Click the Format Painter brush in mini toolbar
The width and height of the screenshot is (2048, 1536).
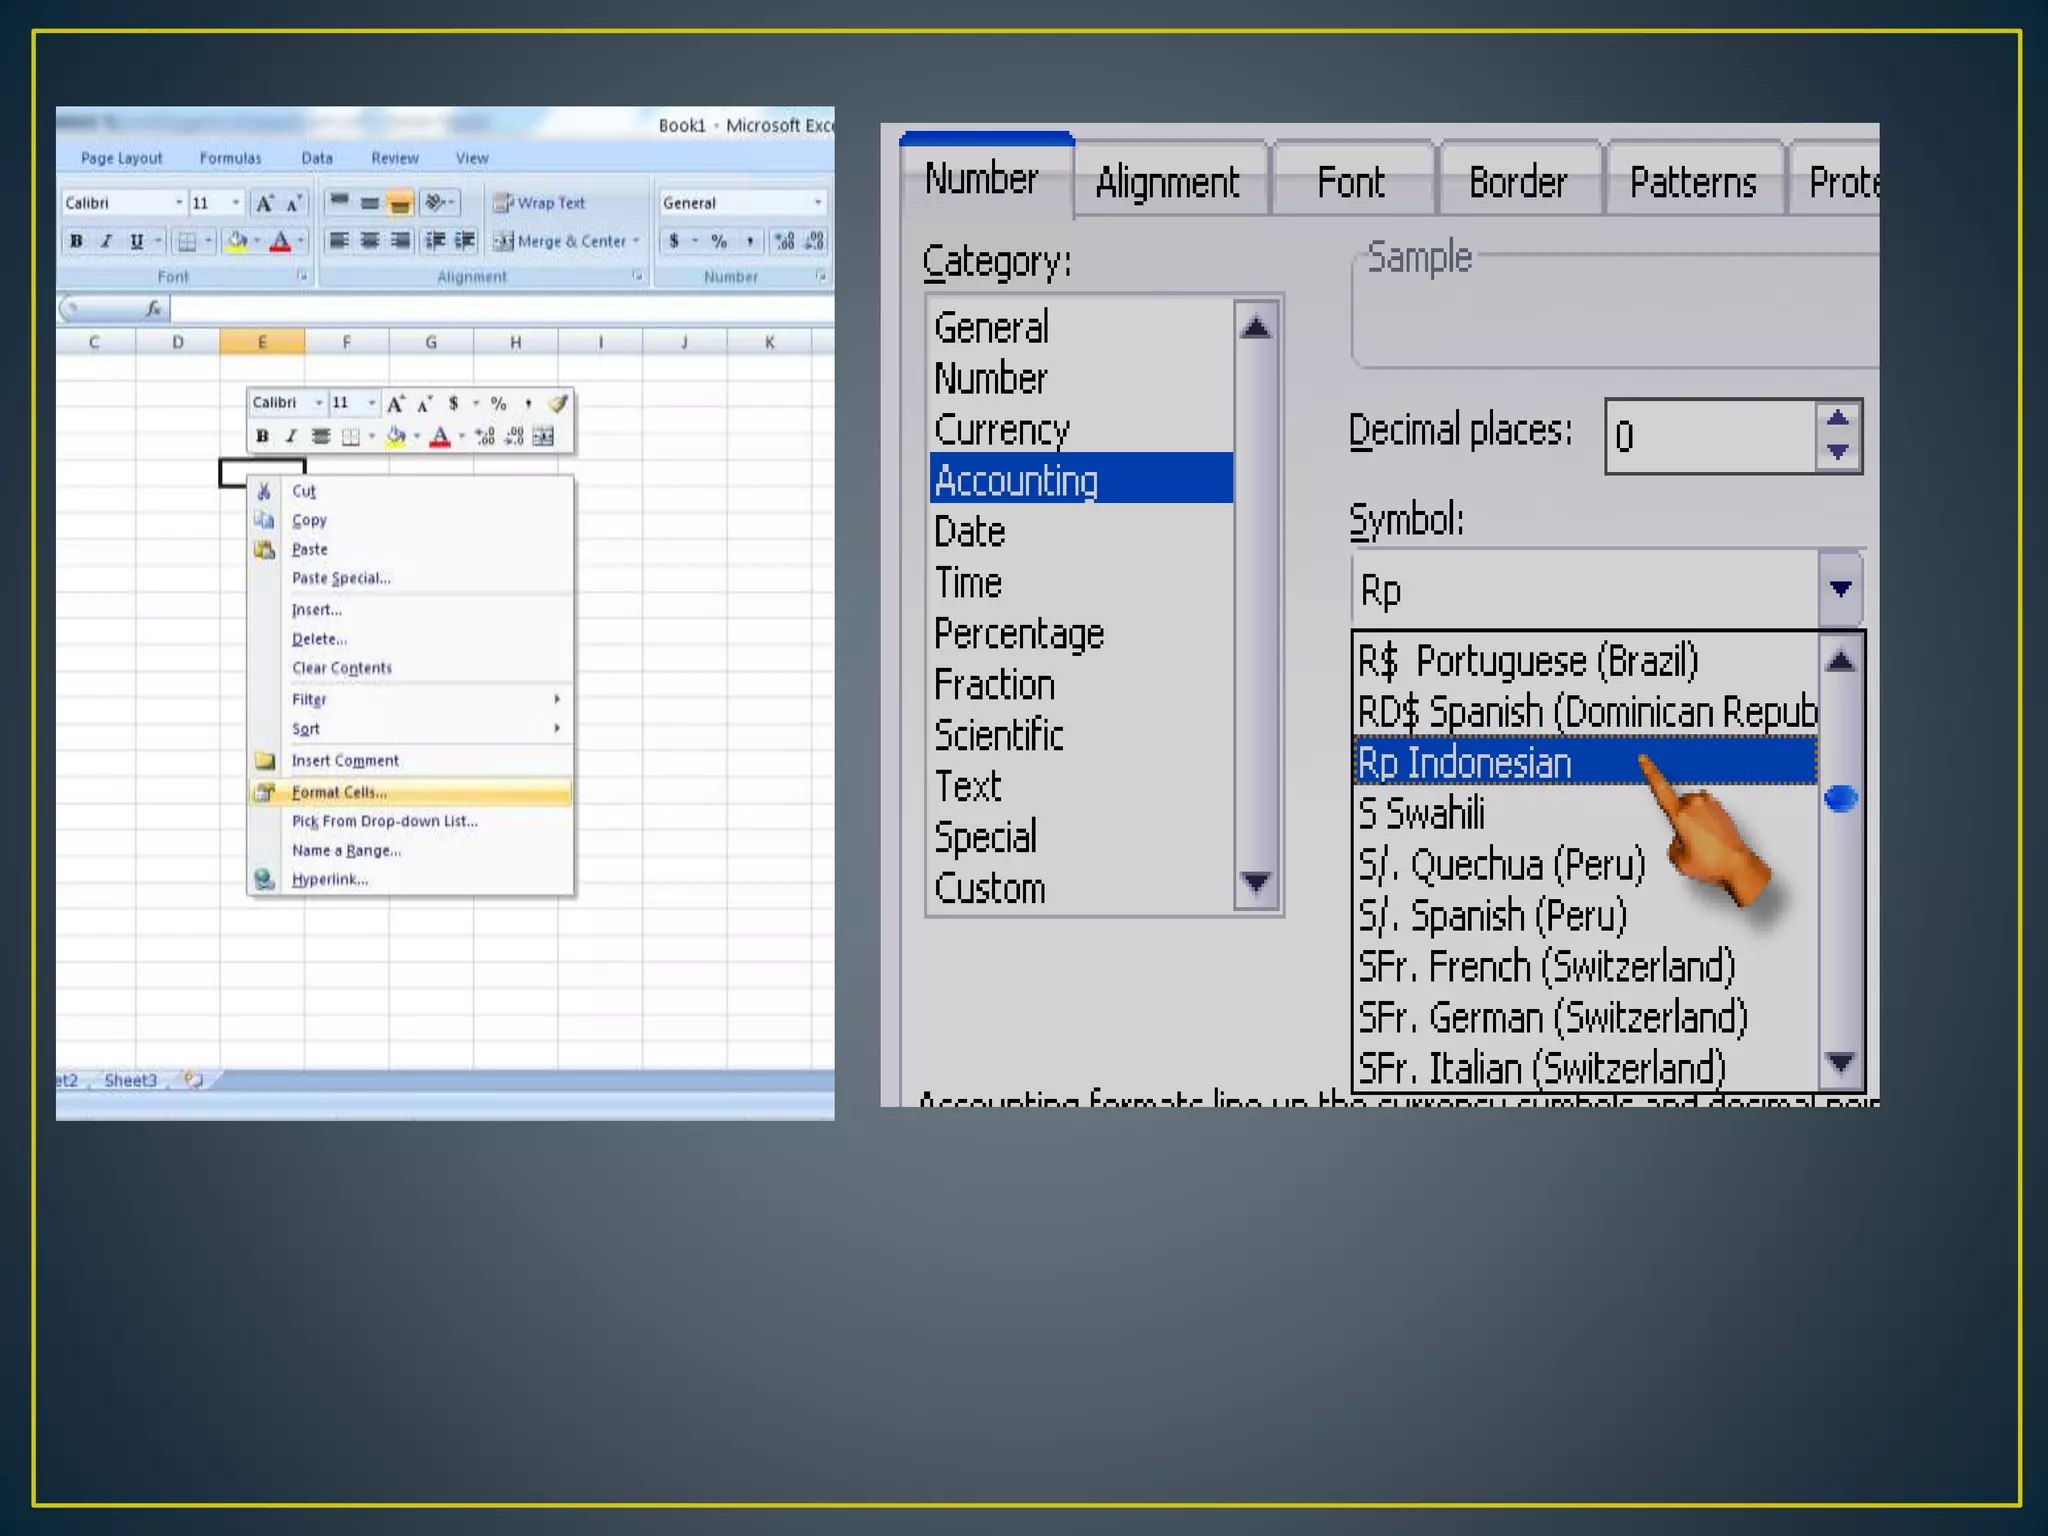click(x=558, y=403)
